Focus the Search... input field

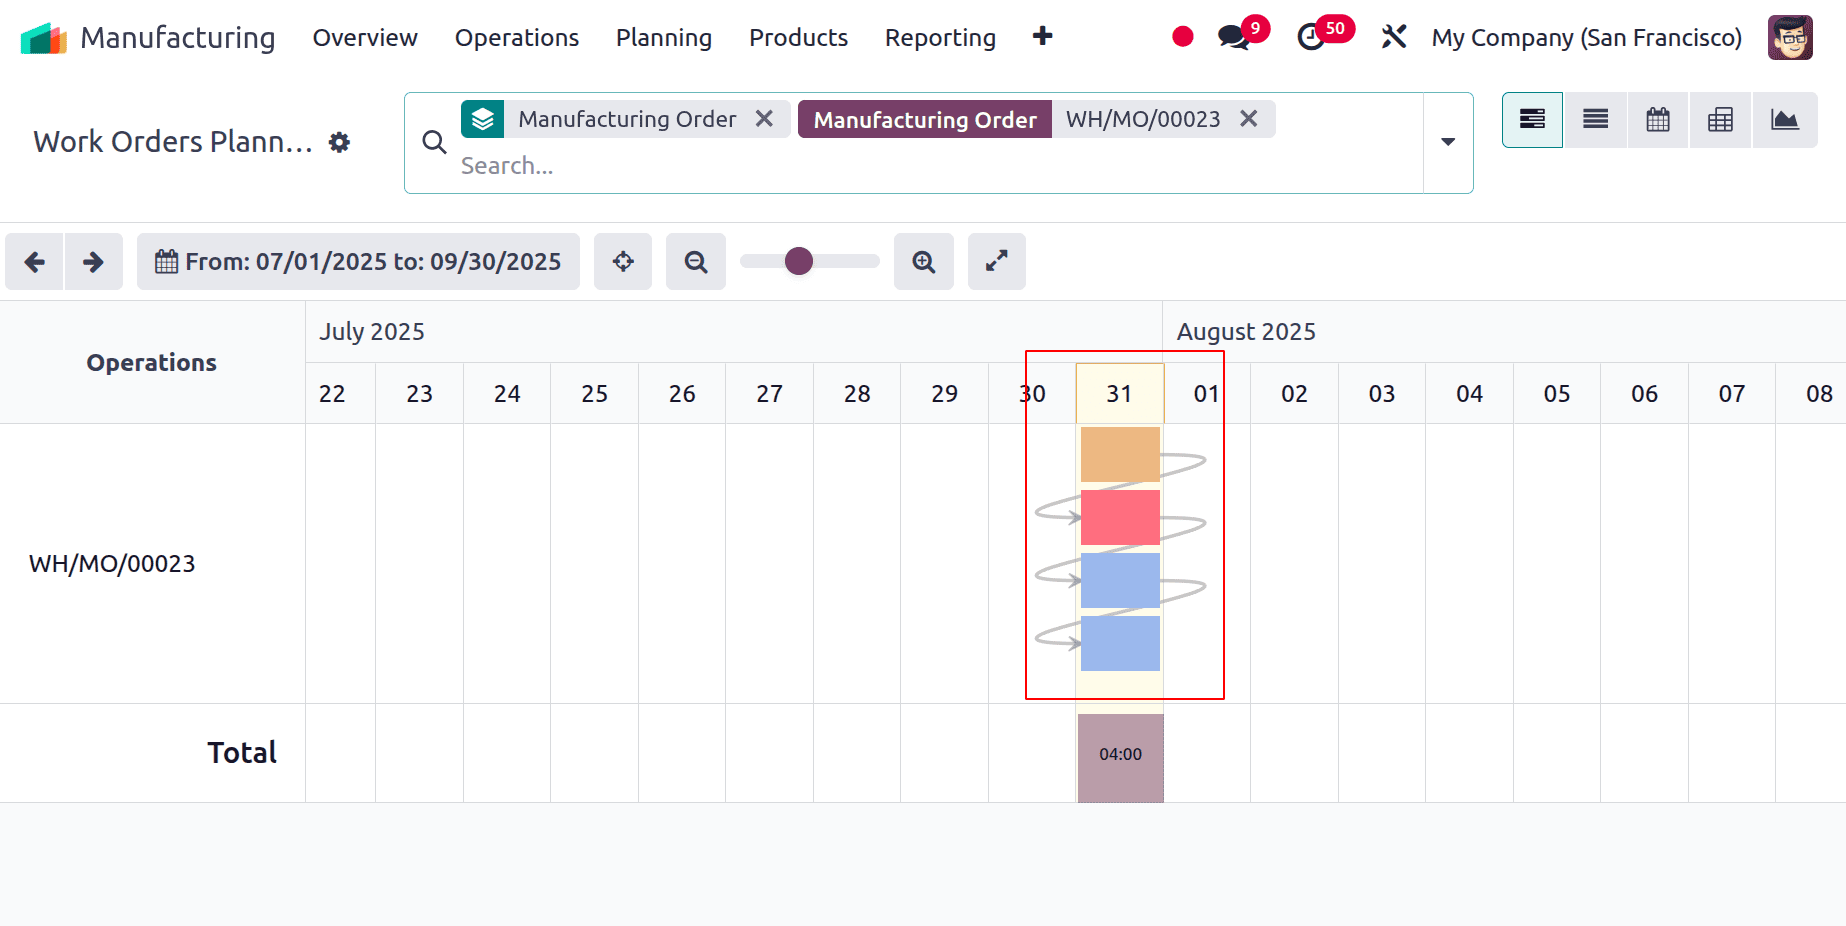coord(935,166)
